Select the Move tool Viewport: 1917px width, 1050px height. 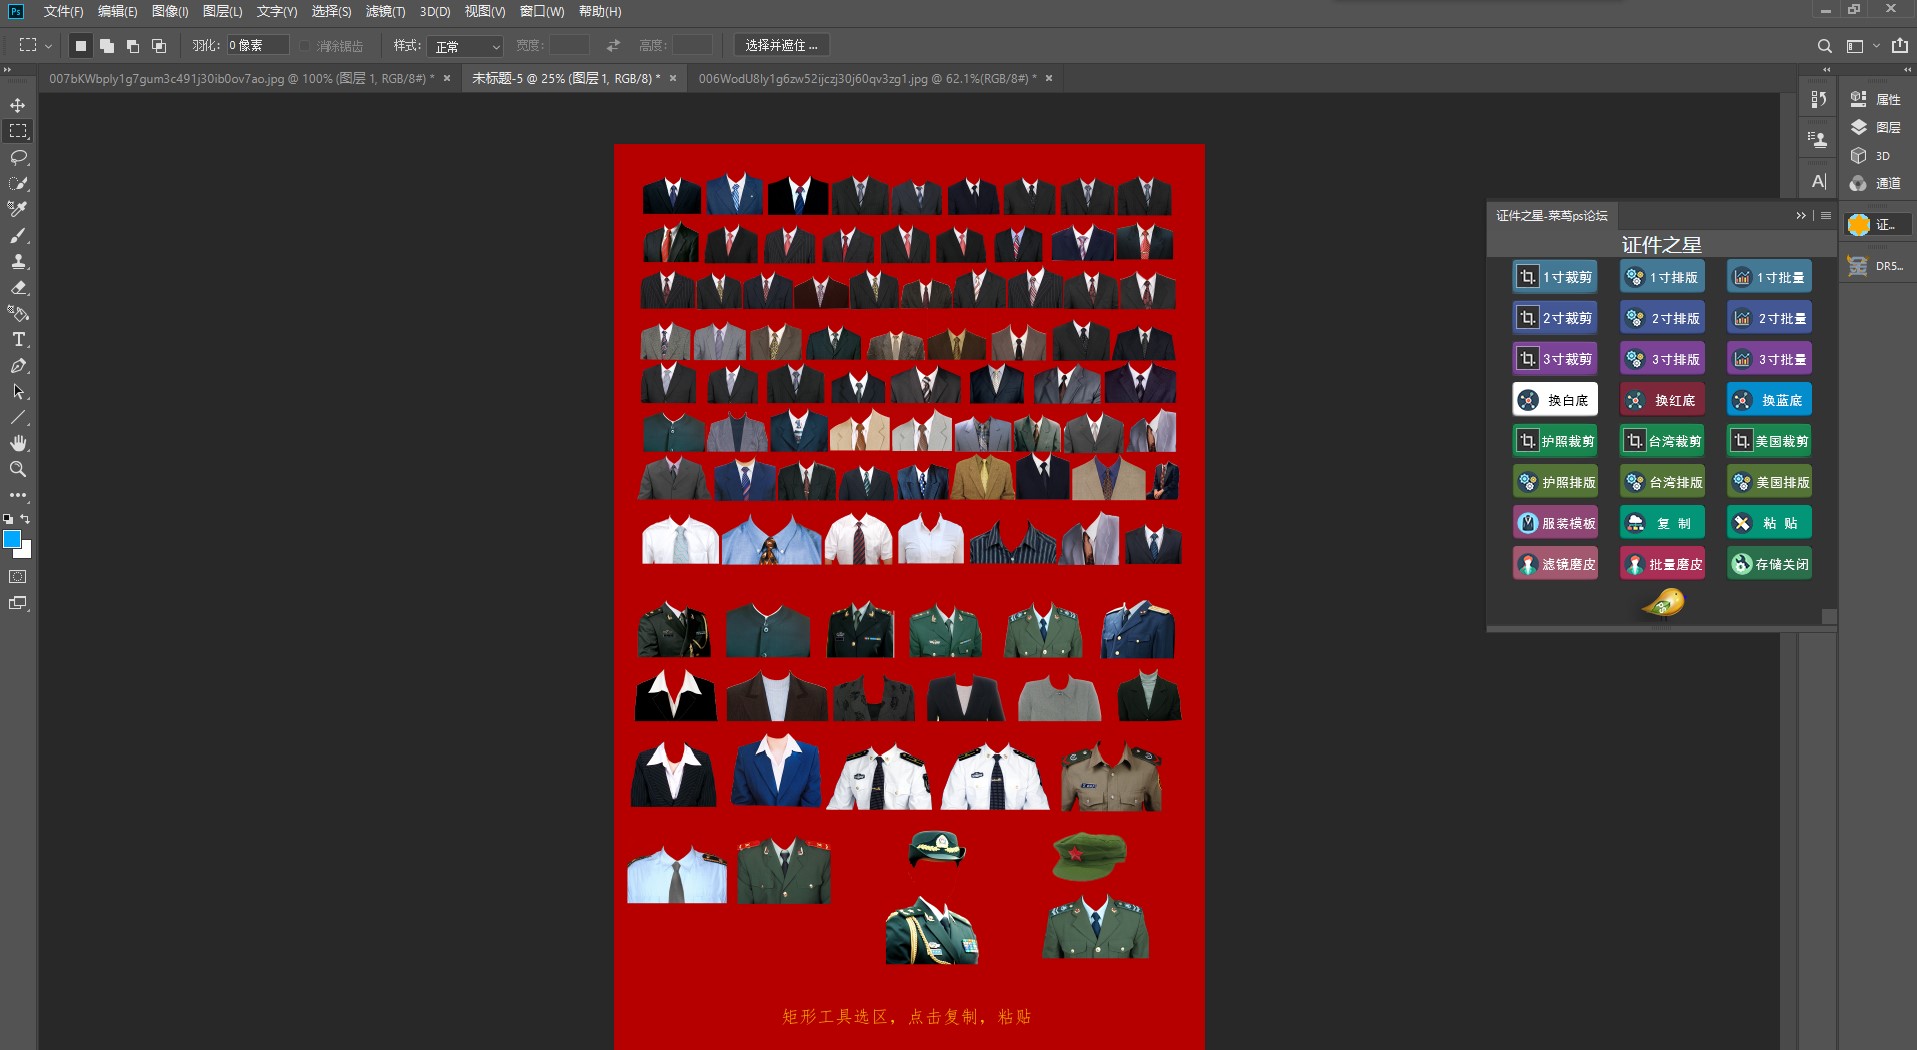tap(18, 105)
